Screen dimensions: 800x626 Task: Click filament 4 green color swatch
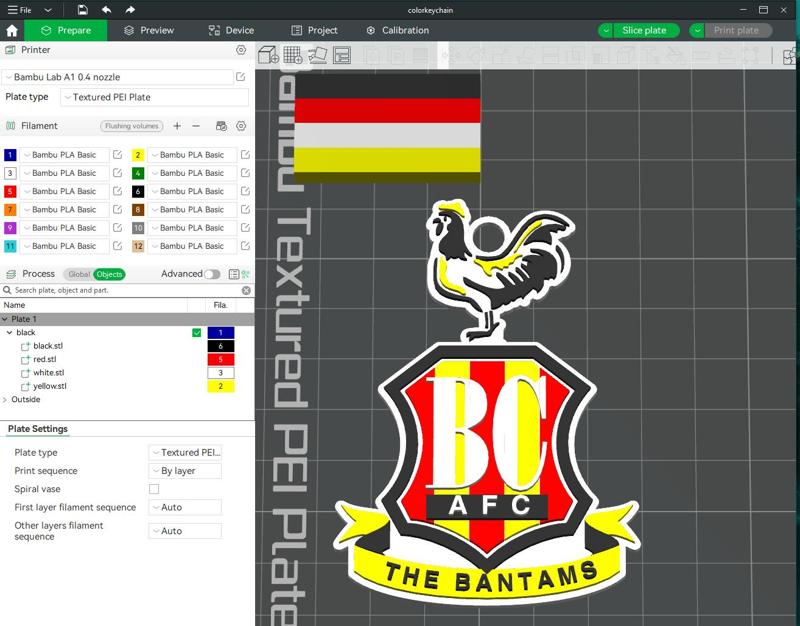coord(138,173)
